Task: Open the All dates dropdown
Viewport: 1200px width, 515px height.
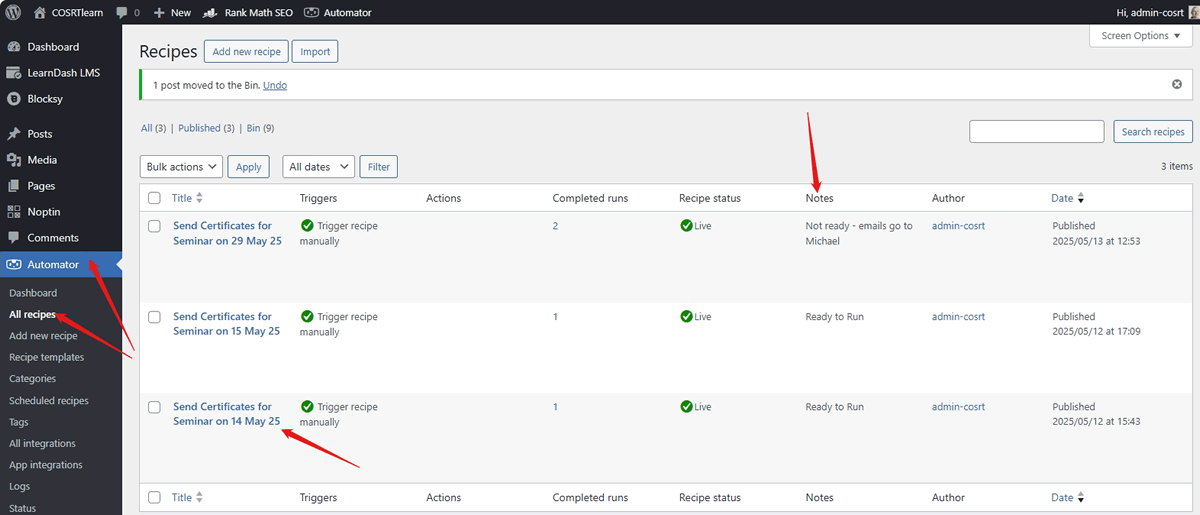Action: pyautogui.click(x=319, y=167)
